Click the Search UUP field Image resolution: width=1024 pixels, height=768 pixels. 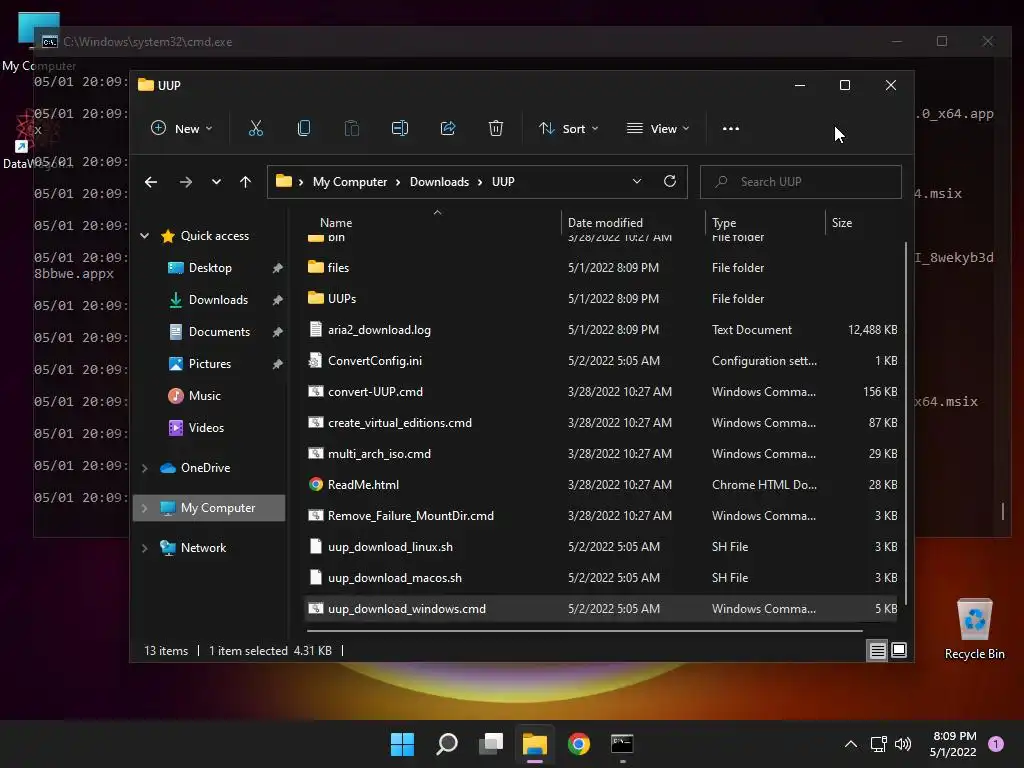coord(801,182)
